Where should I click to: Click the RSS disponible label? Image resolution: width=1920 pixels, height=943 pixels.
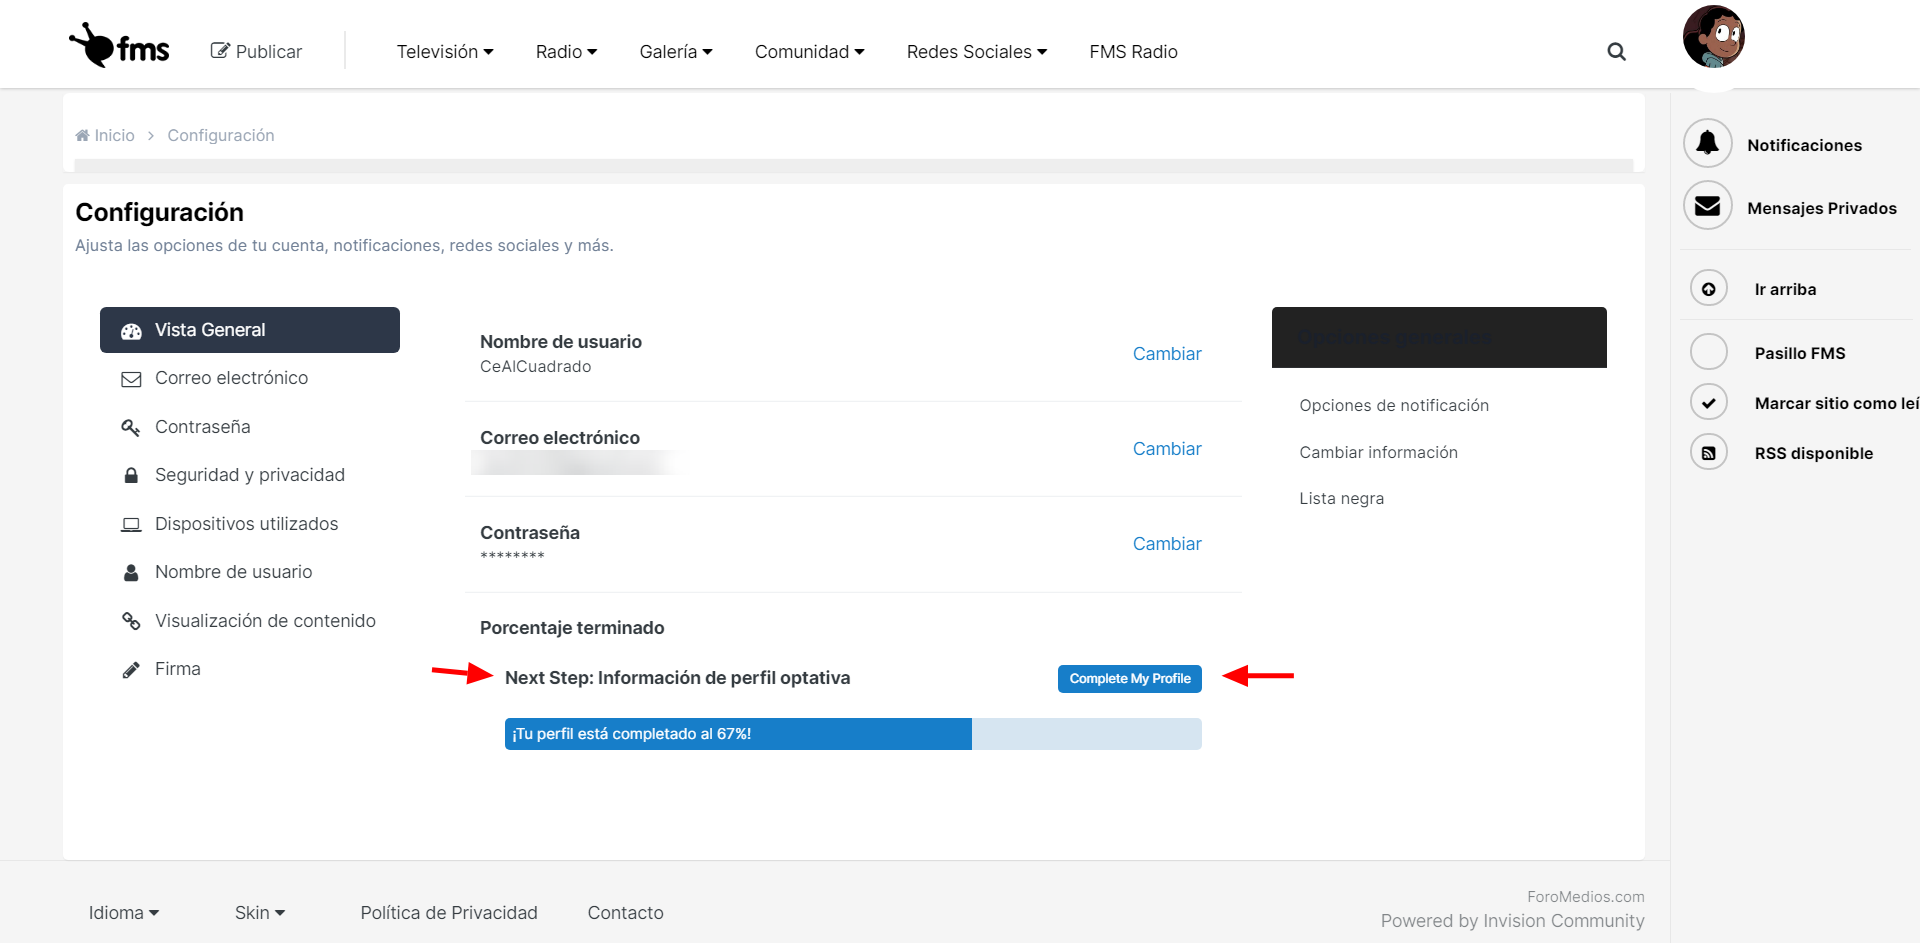point(1813,453)
